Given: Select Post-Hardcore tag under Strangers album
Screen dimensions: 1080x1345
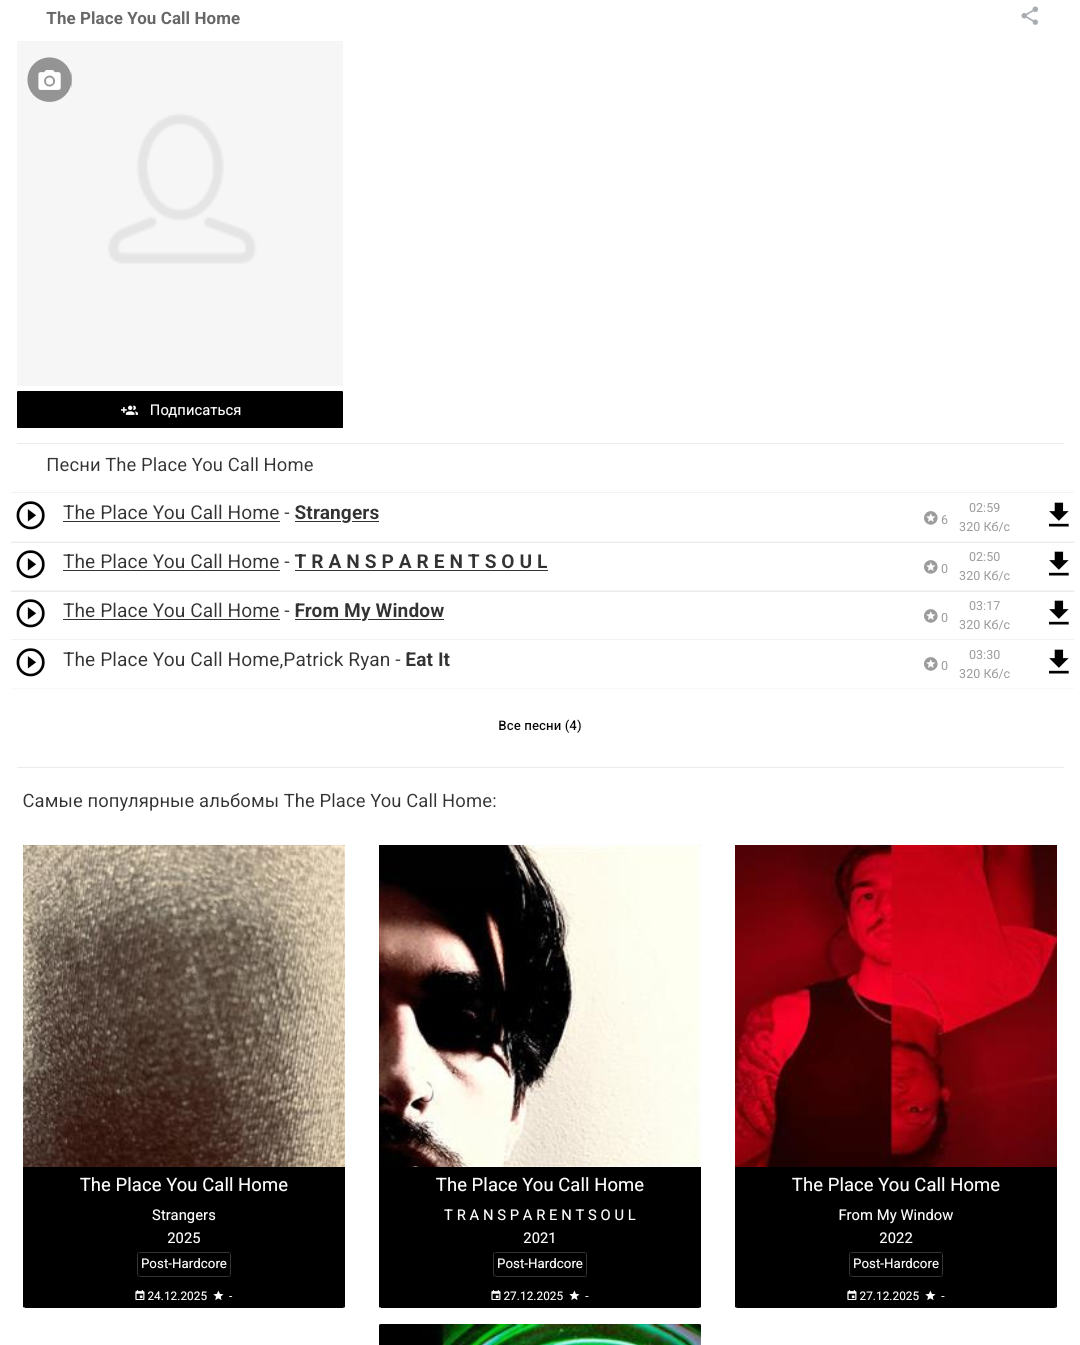Looking at the screenshot, I should coord(184,1264).
